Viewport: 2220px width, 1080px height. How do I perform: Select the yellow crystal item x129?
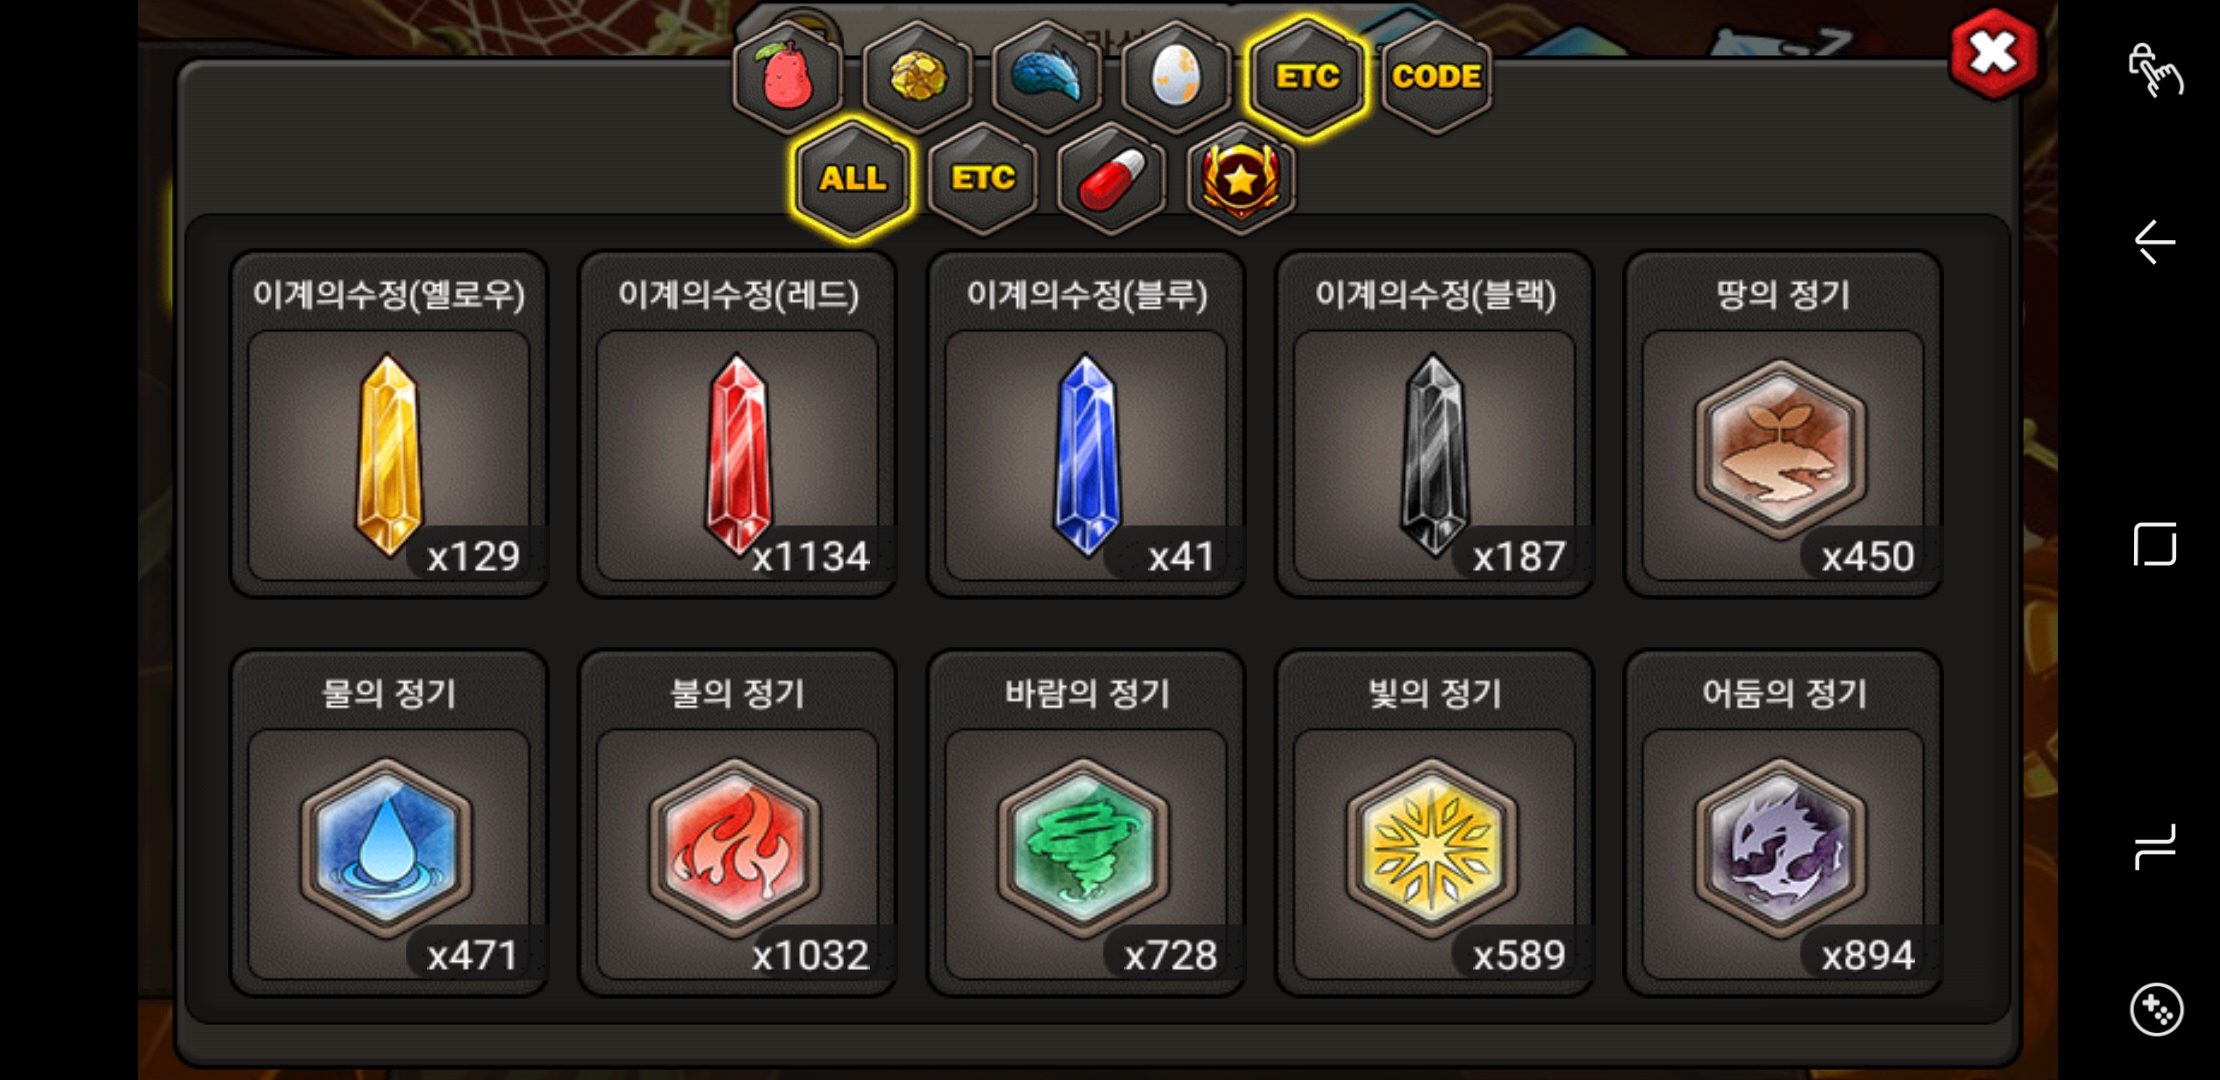(x=389, y=425)
